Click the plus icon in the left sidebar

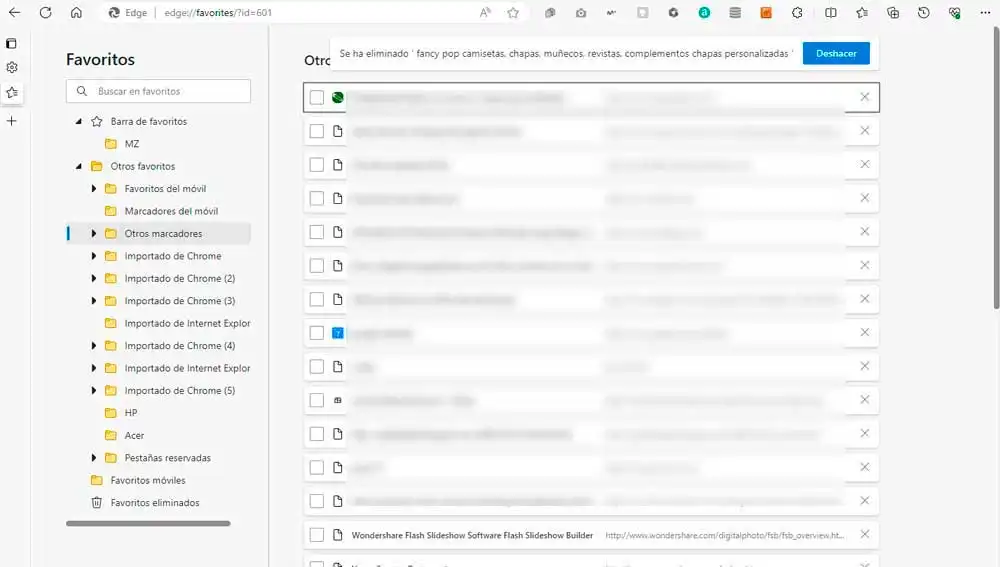point(11,121)
